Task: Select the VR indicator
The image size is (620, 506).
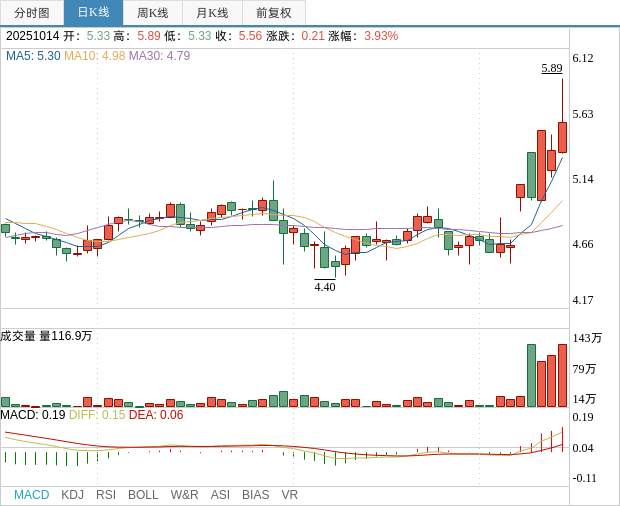Action: coord(289,495)
